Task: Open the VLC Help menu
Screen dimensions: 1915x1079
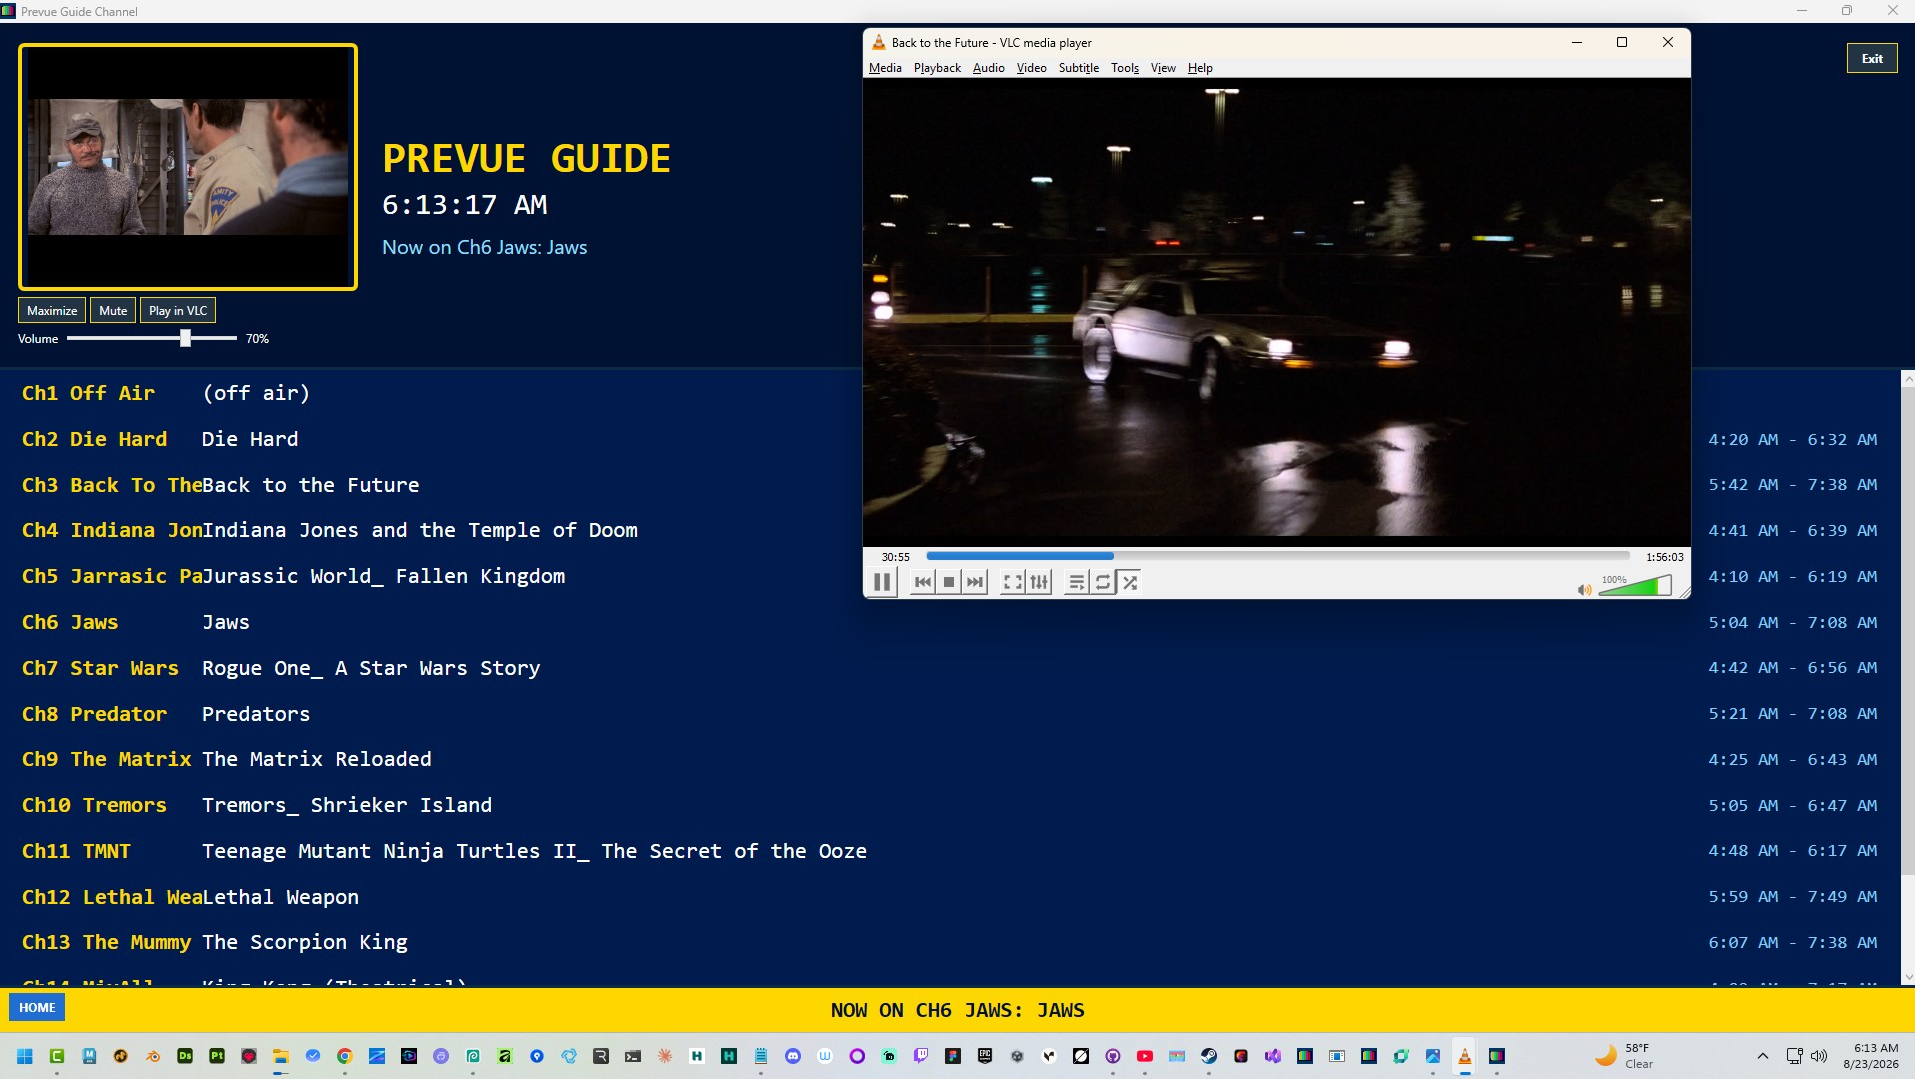Action: [x=1200, y=68]
